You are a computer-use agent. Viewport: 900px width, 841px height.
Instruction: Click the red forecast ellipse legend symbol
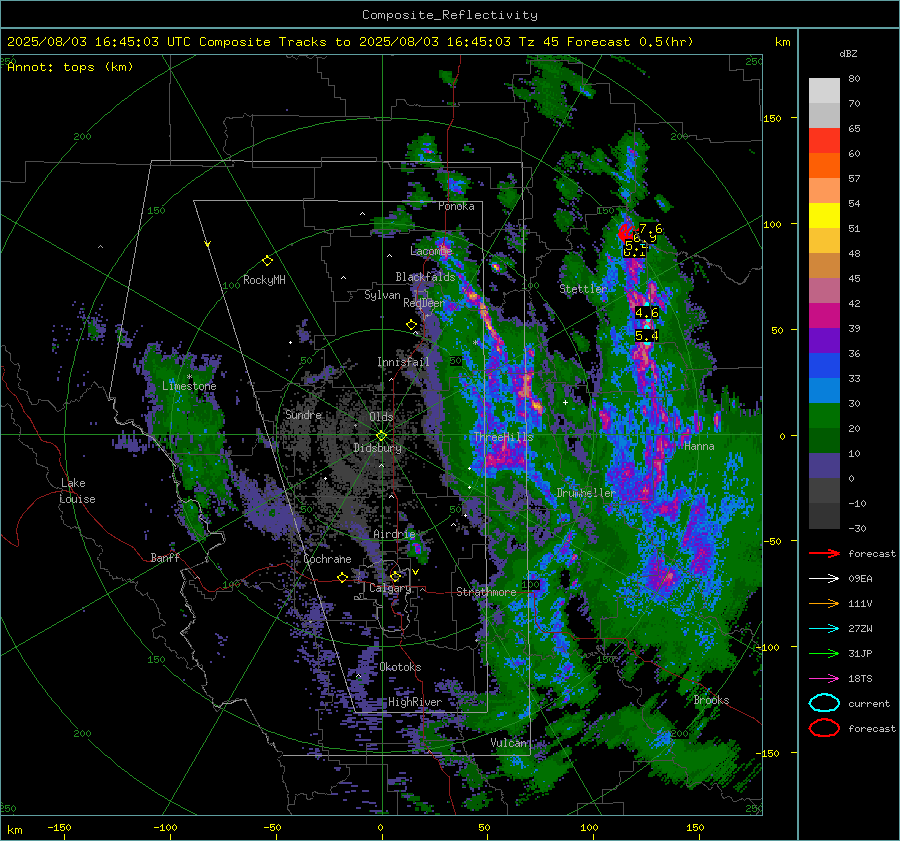point(824,728)
